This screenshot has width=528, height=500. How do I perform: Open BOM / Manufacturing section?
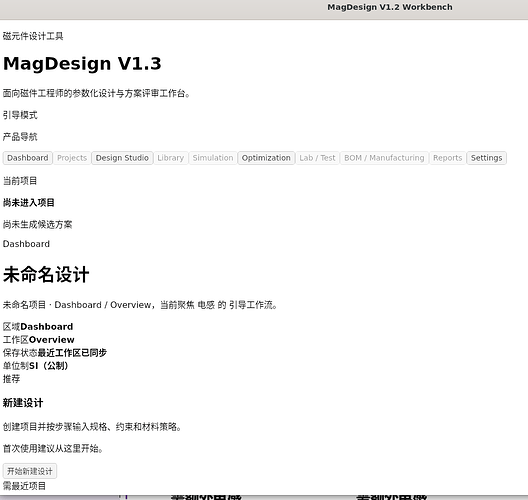384,158
